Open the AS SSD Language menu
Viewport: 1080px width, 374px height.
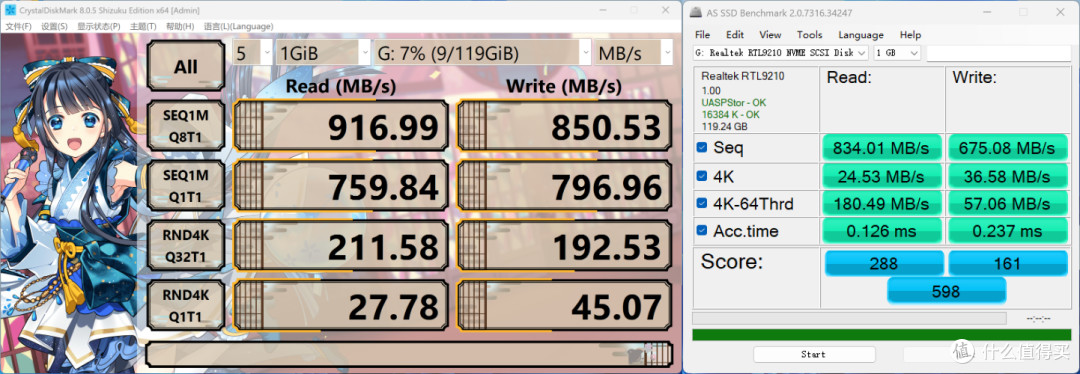[x=861, y=34]
